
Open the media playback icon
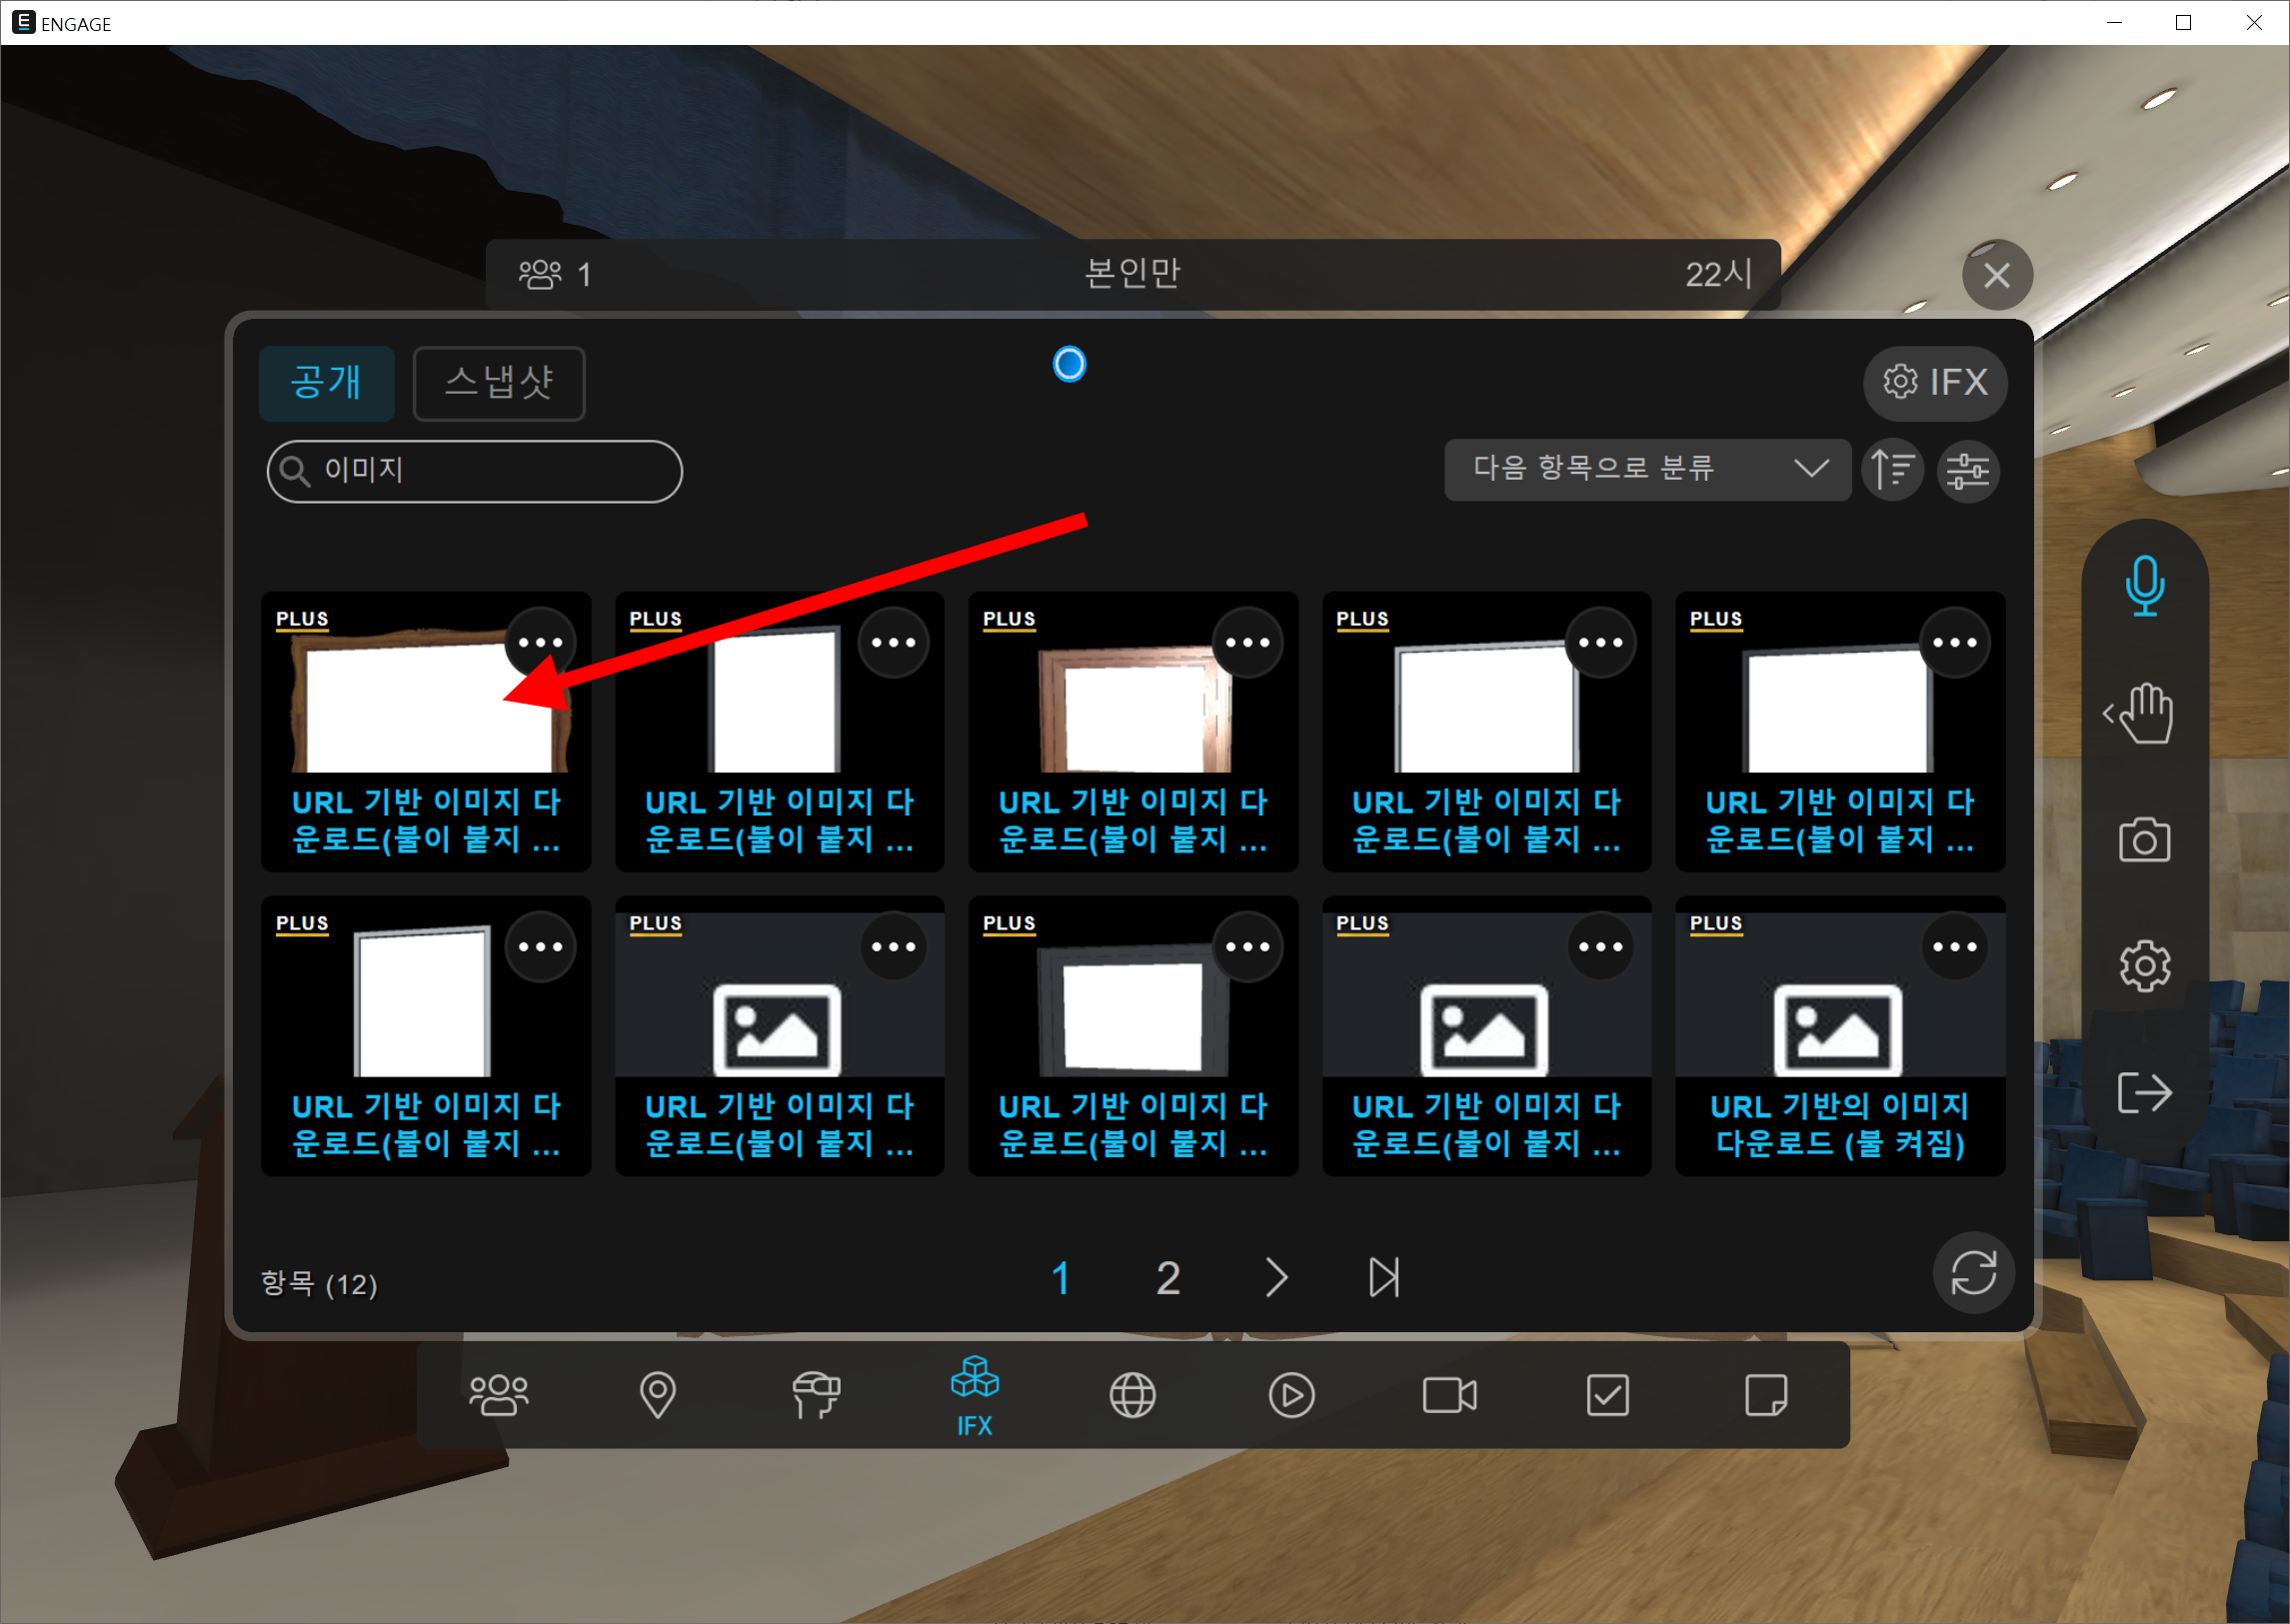[x=1291, y=1394]
